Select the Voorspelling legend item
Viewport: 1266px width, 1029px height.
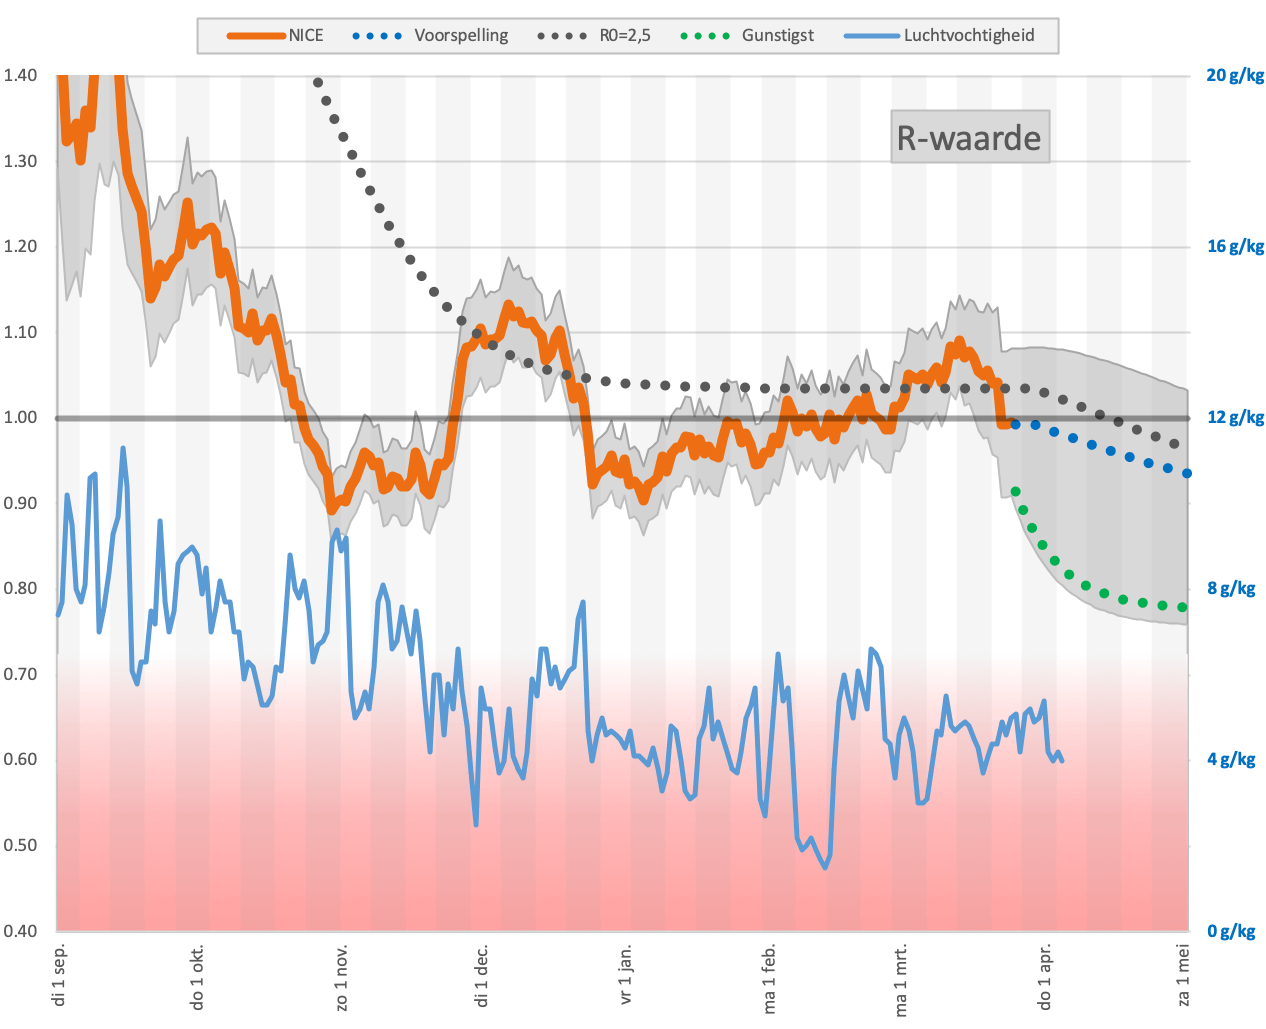[x=430, y=35]
